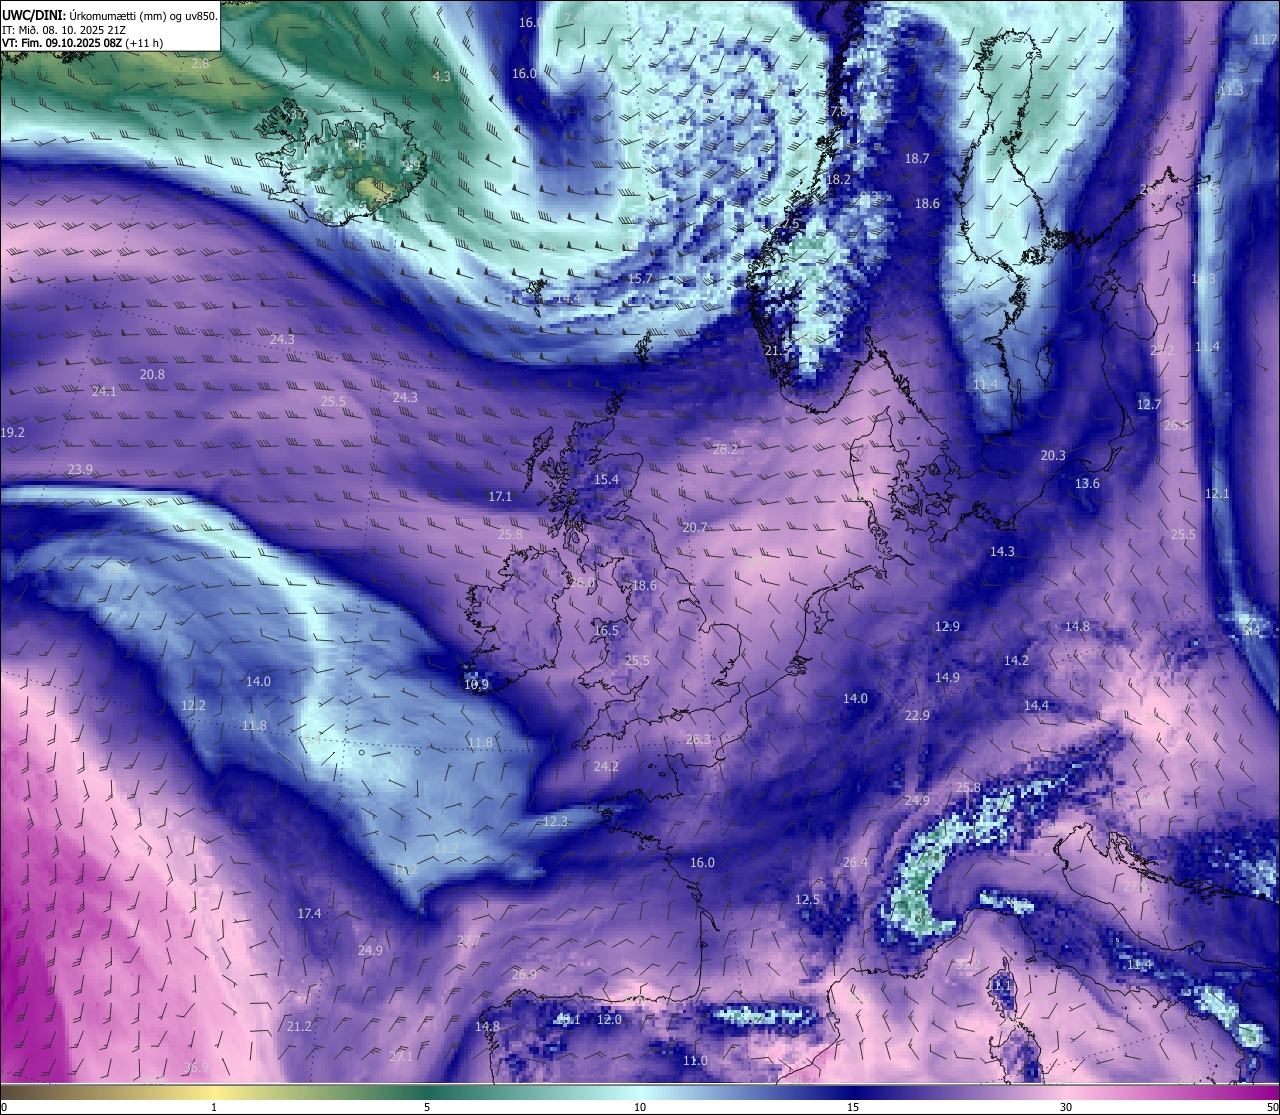The width and height of the screenshot is (1280, 1115).
Task: Click the 14.9 value over Germany
Action: (947, 678)
